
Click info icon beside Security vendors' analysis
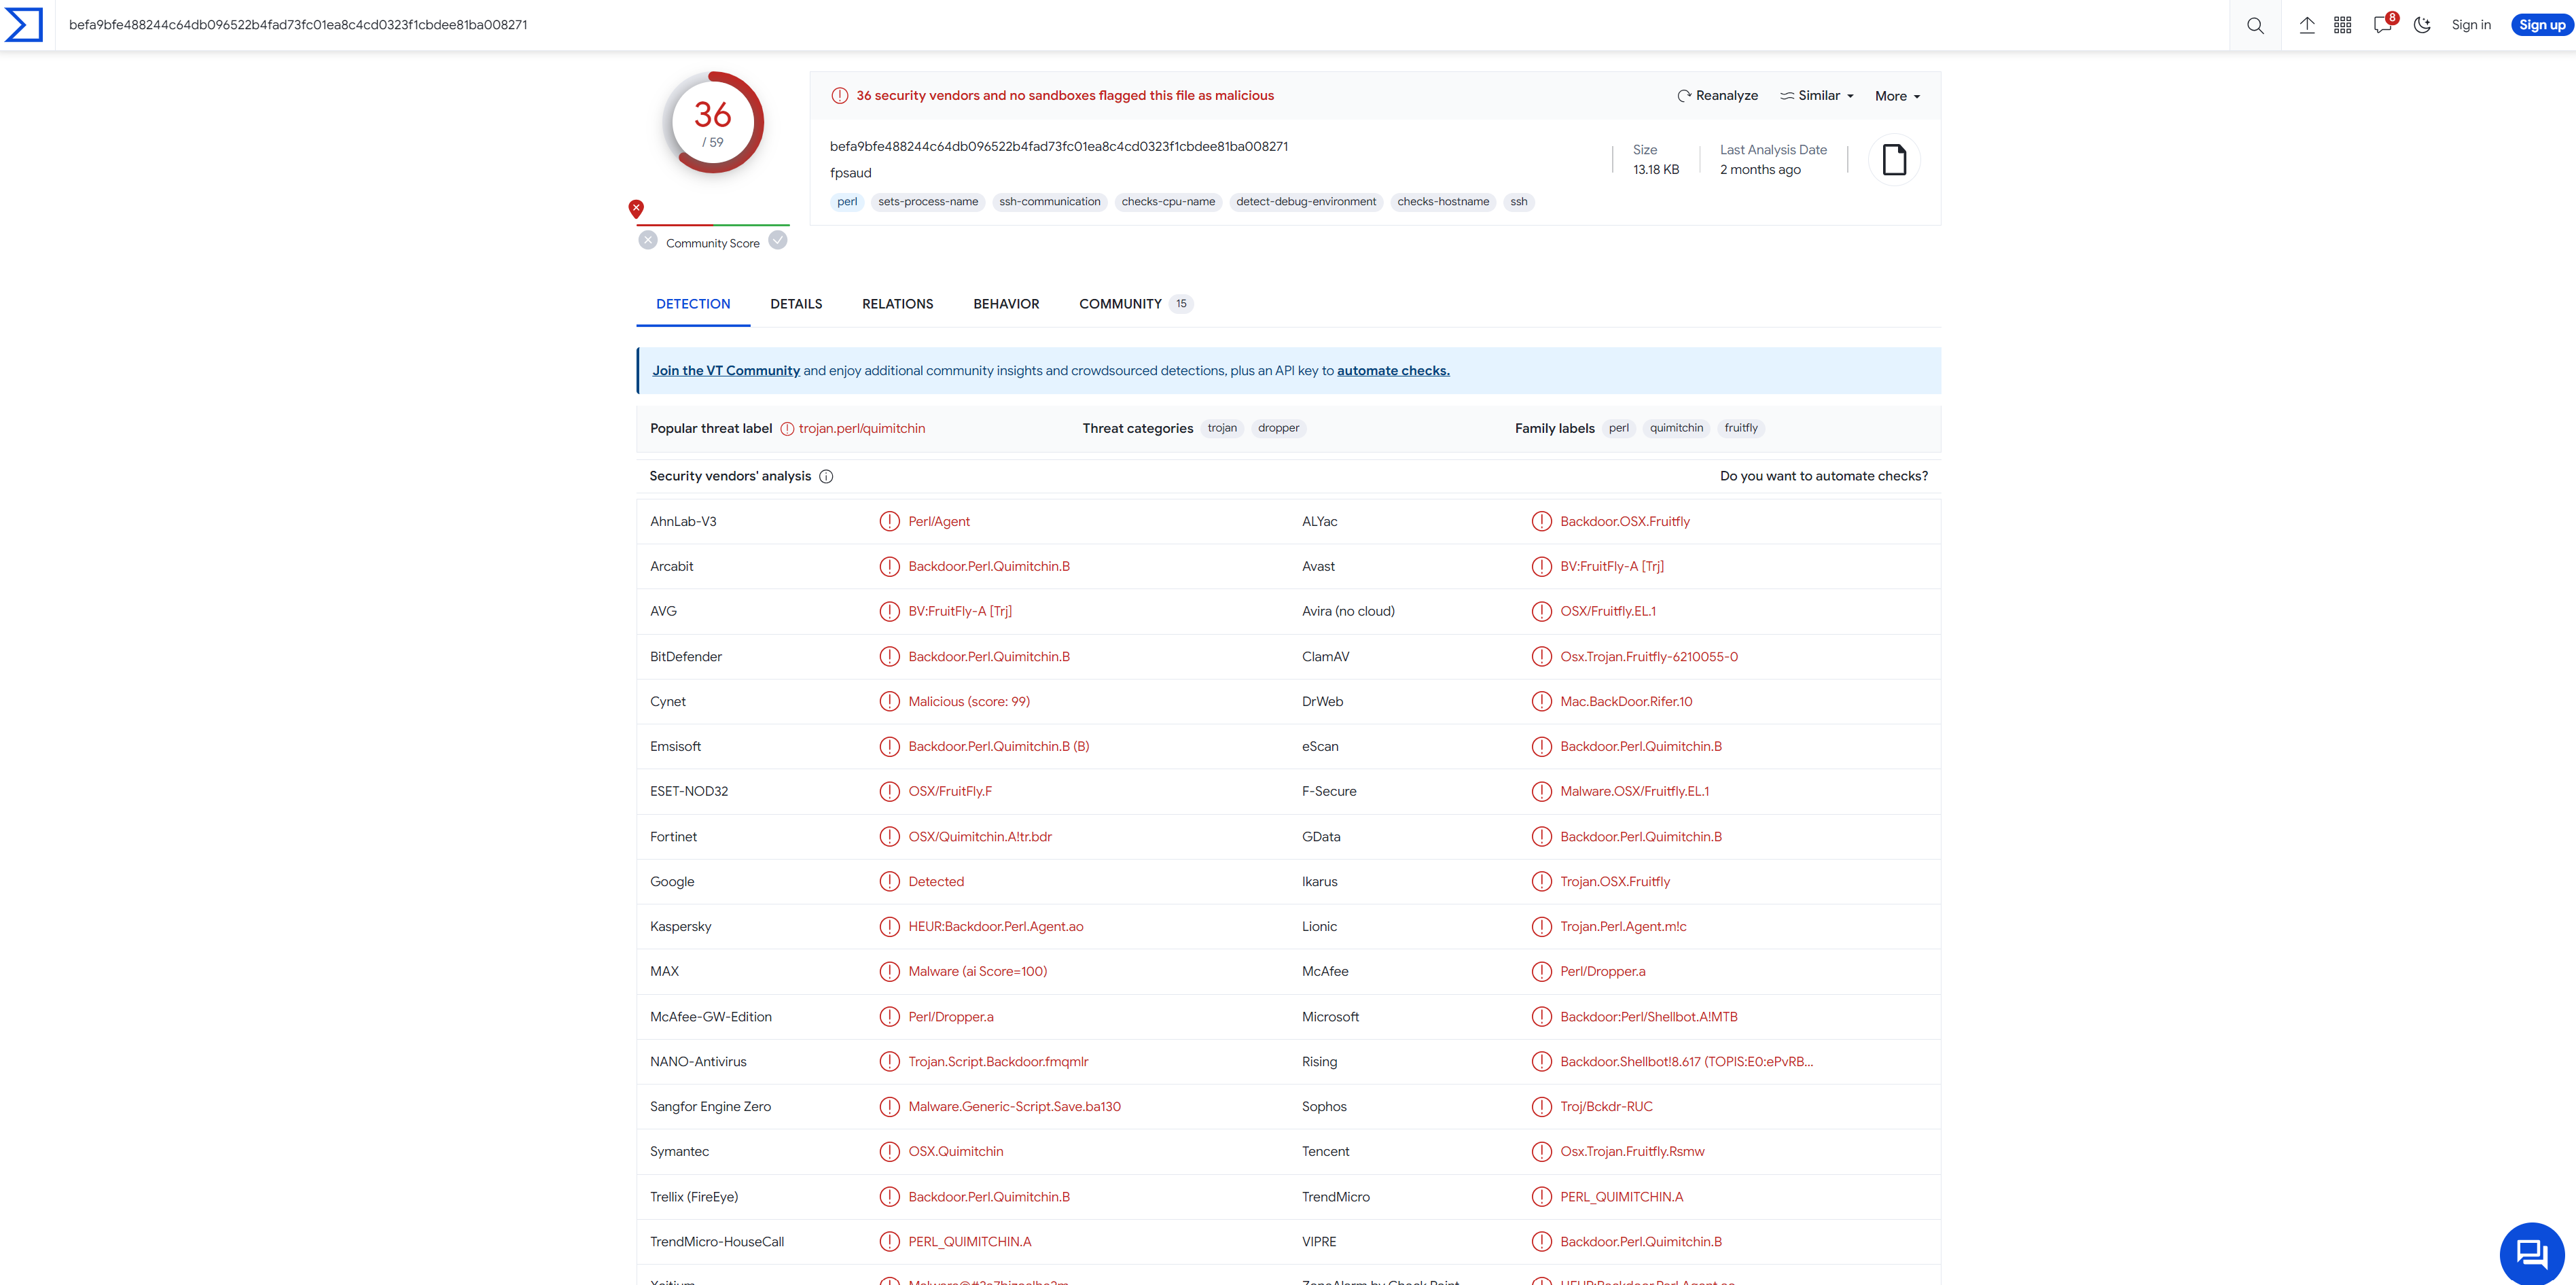click(826, 476)
